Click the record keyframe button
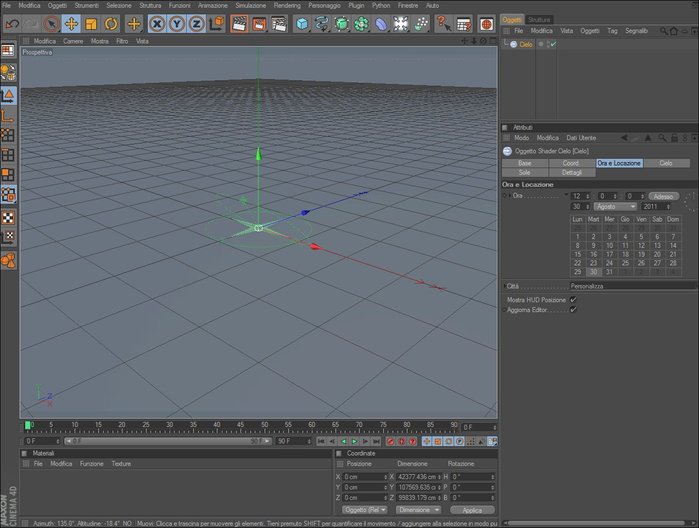The height and width of the screenshot is (528, 699). pos(391,441)
